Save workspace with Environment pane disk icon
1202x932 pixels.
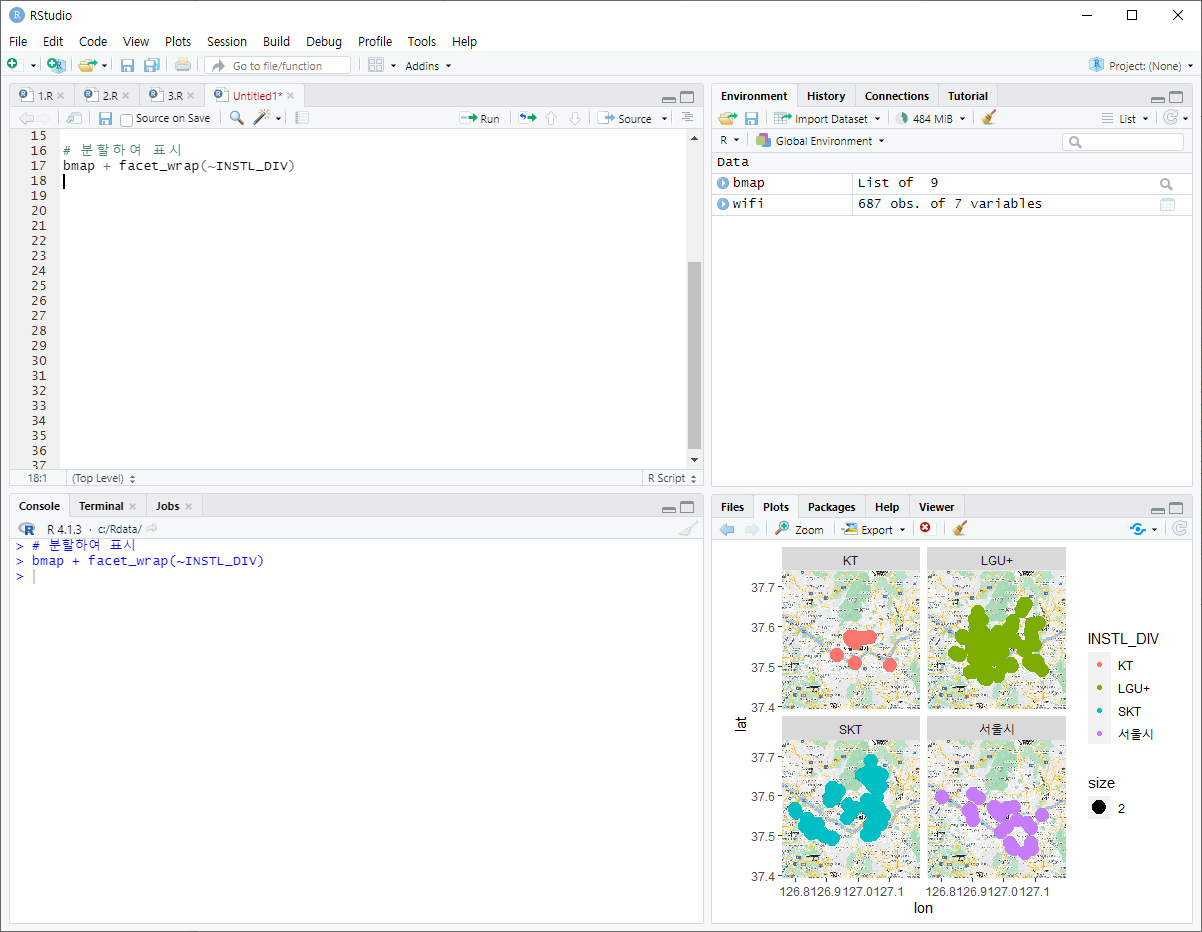(751, 118)
